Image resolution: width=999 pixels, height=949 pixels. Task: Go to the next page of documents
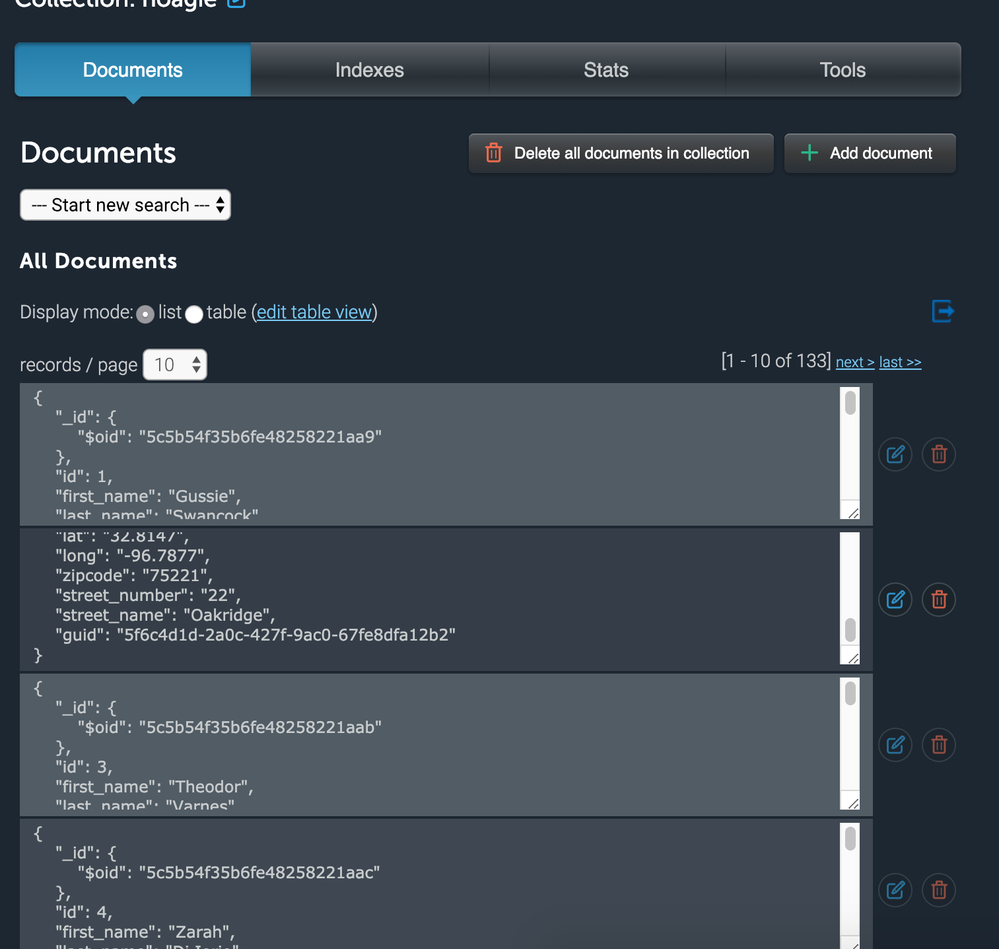(854, 361)
